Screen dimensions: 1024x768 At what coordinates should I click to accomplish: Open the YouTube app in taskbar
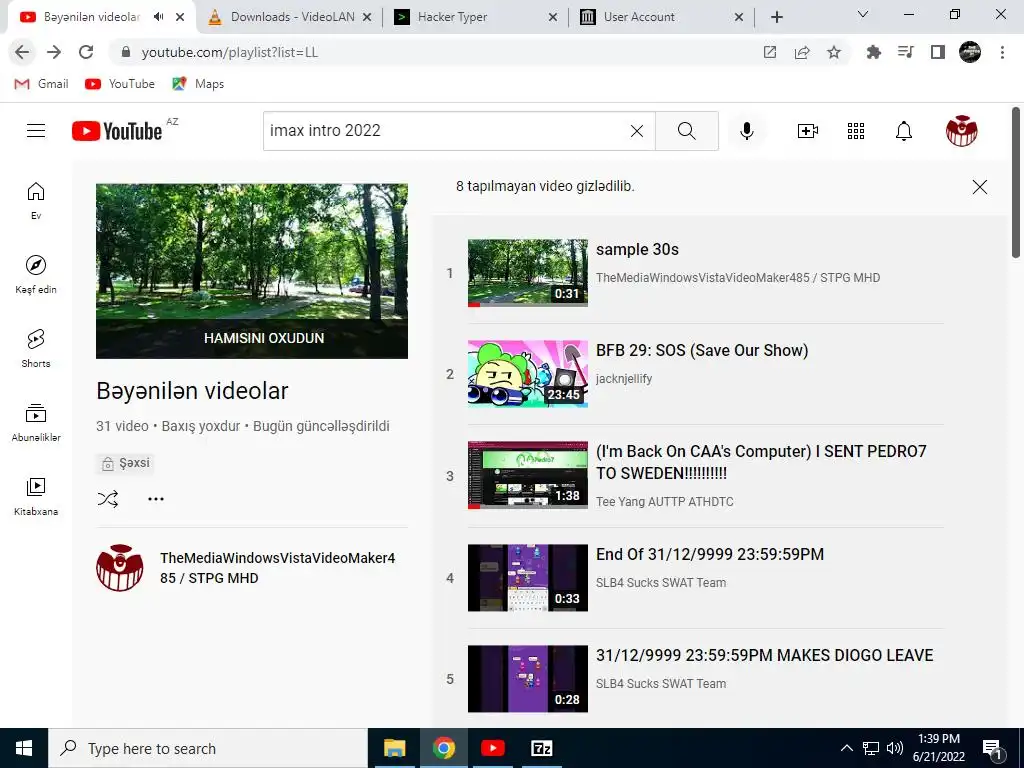click(x=492, y=748)
